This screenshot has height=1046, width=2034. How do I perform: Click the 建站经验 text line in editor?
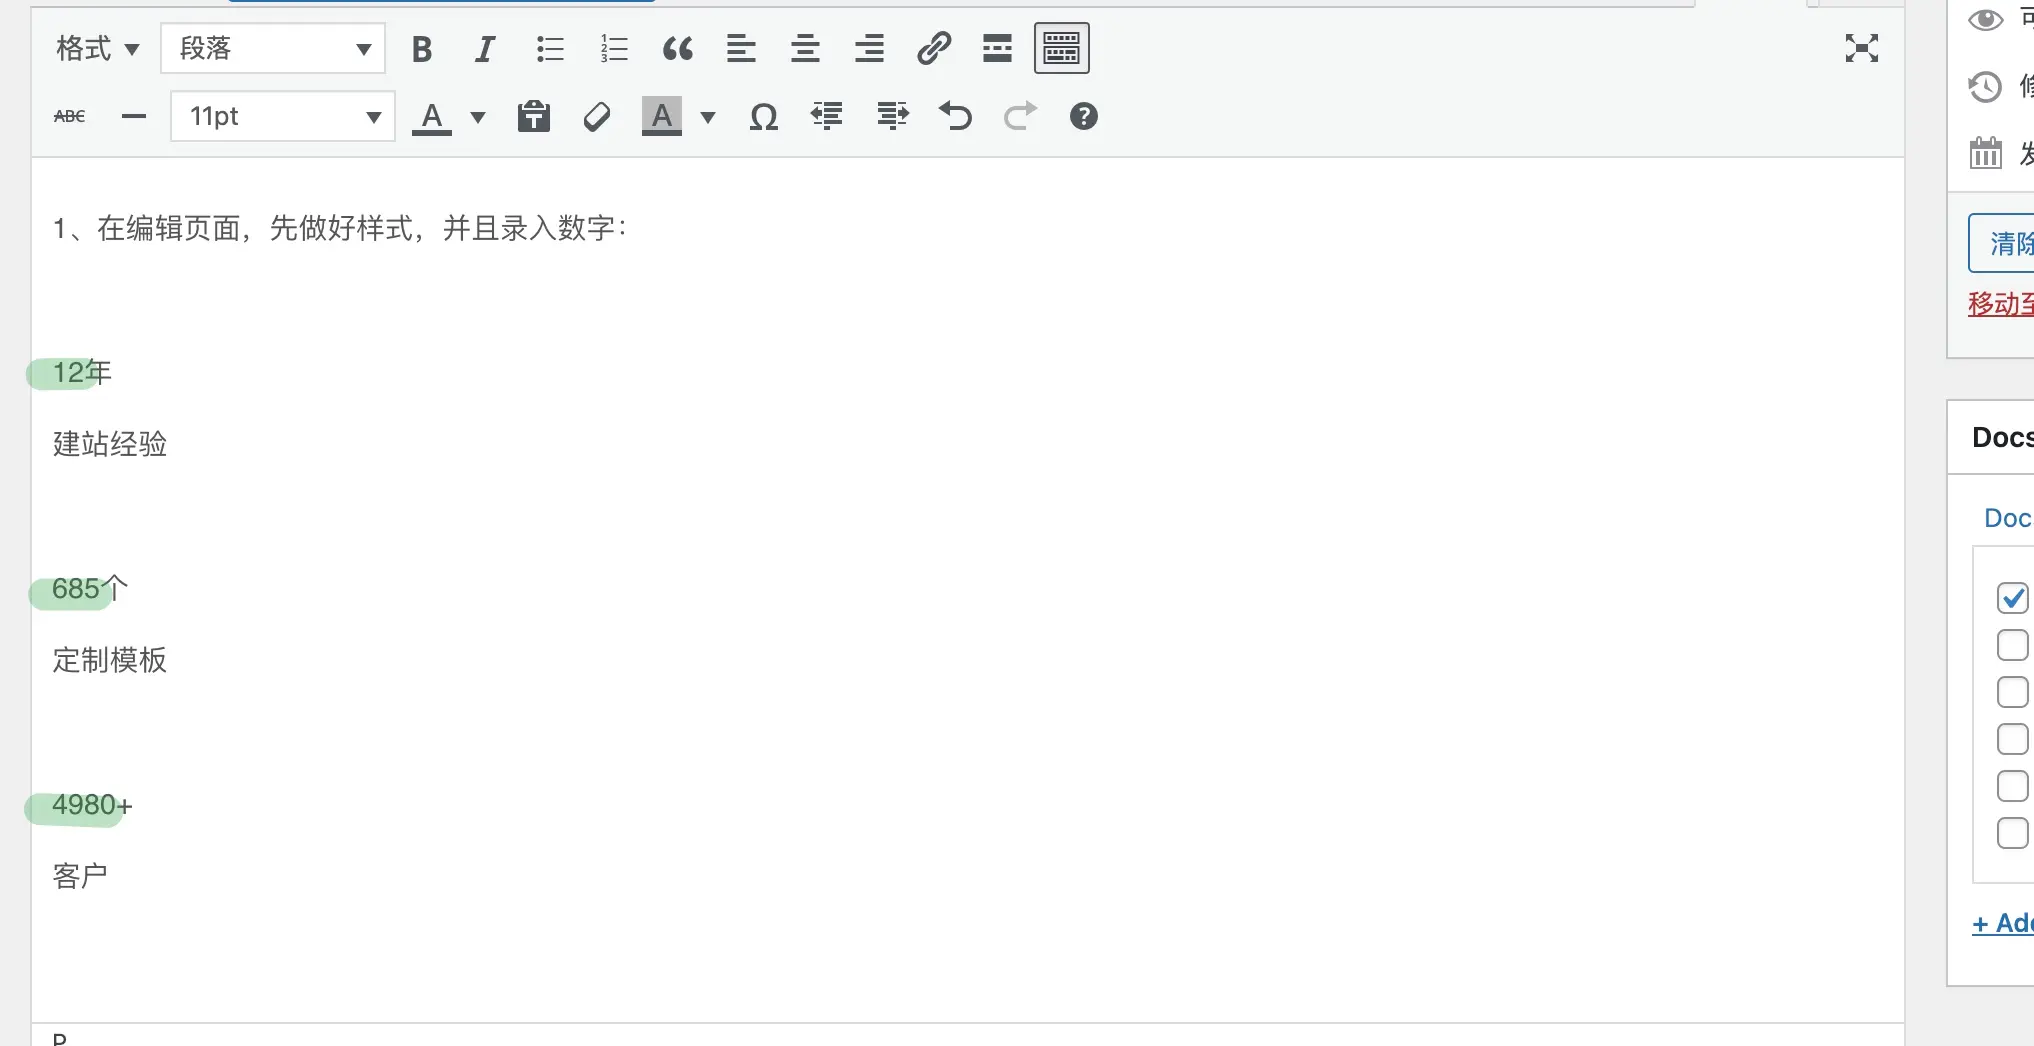[x=110, y=444]
